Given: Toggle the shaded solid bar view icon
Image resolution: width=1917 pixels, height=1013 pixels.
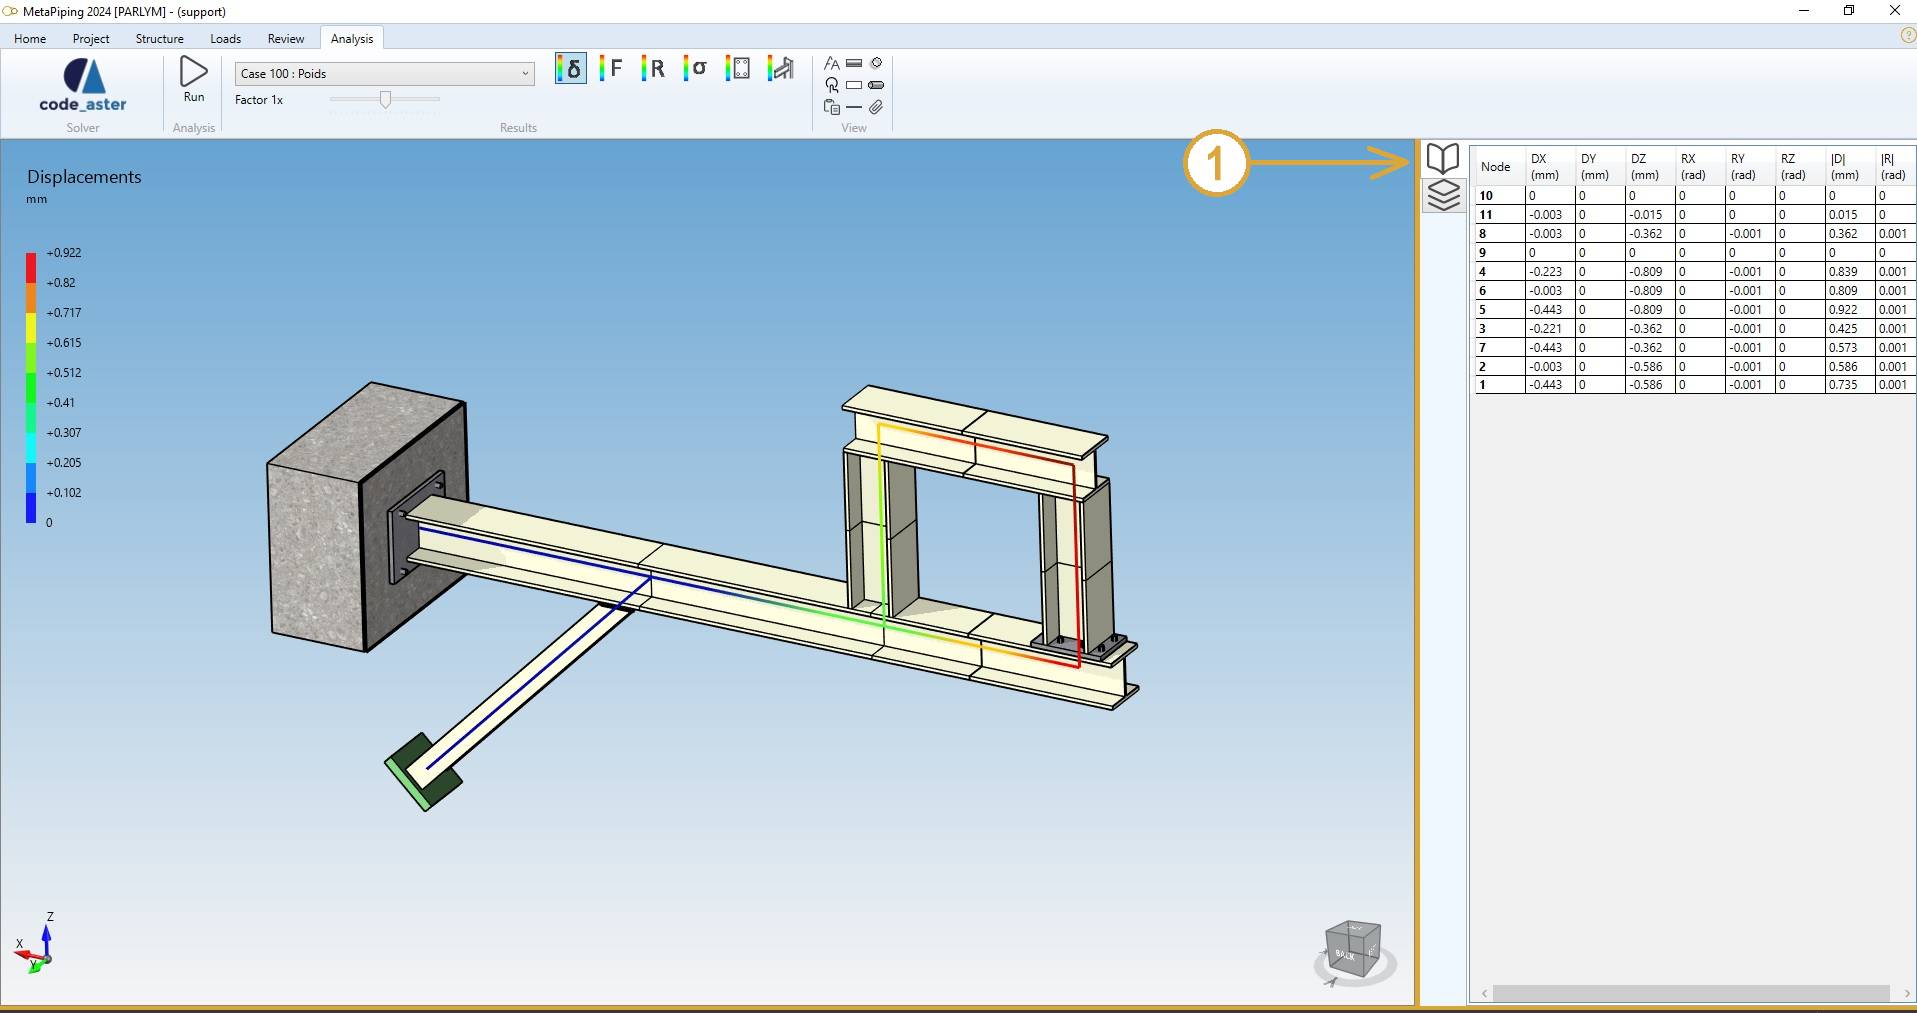Looking at the screenshot, I should tap(854, 63).
